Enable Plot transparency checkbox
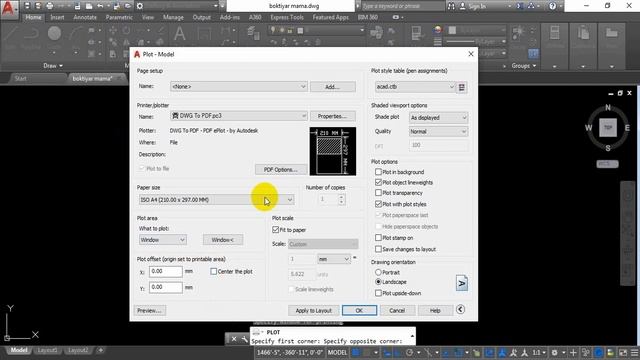 378,193
